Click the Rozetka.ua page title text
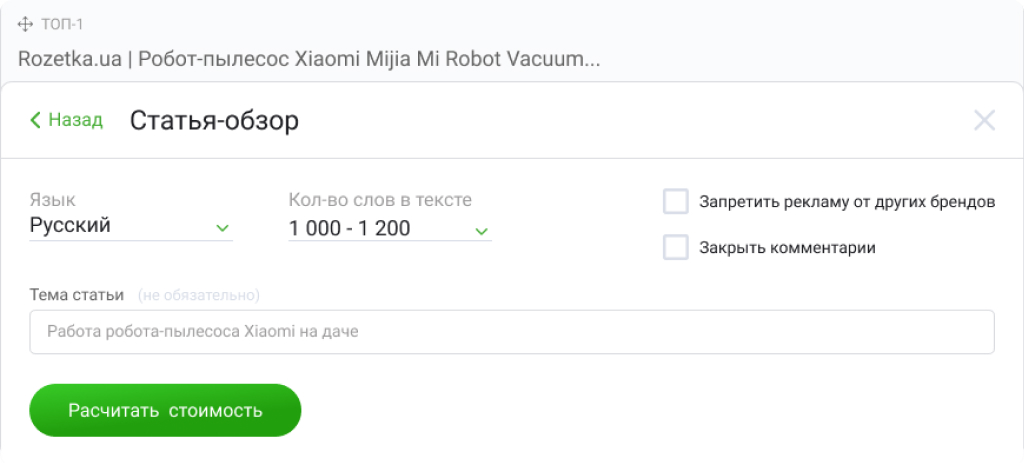The image size is (1025, 463). click(x=309, y=58)
